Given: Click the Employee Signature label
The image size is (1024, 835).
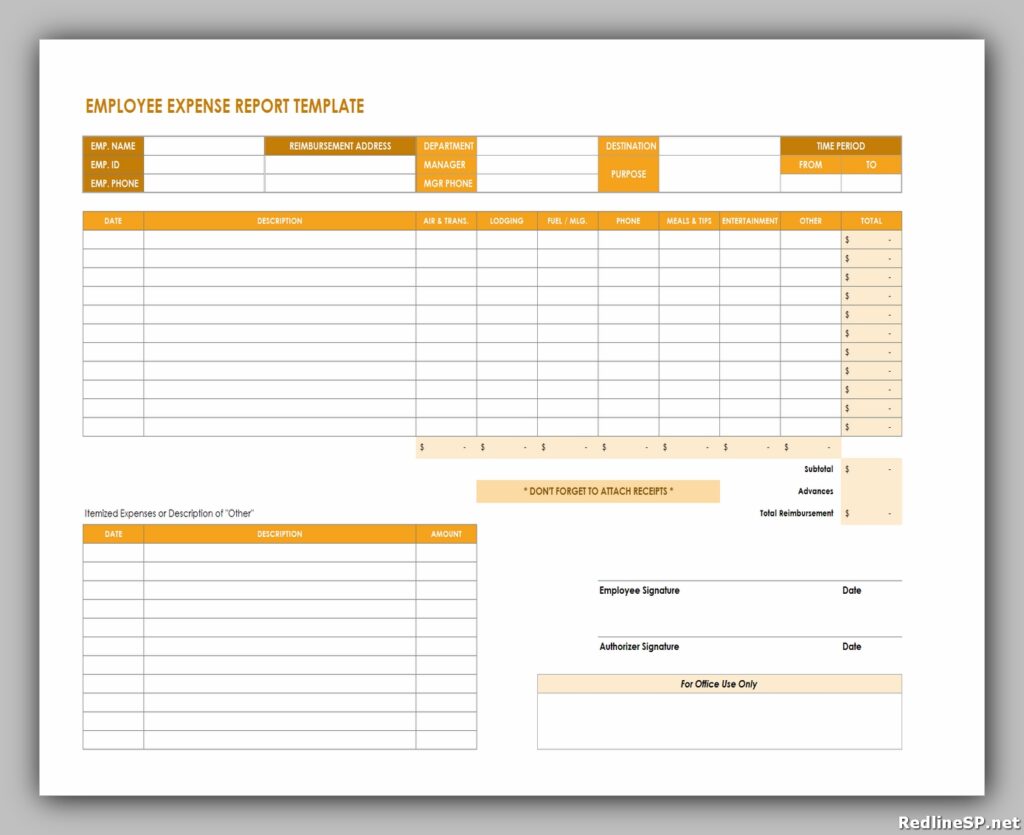Looking at the screenshot, I should (639, 590).
